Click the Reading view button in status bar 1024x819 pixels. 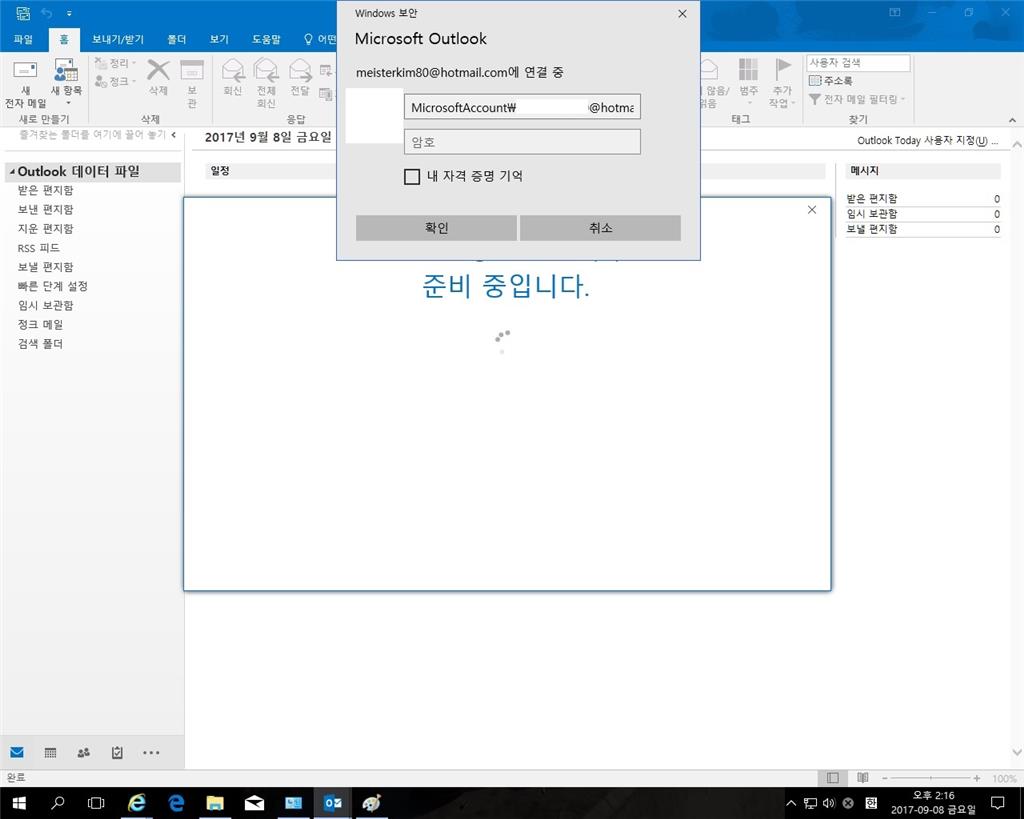point(863,778)
